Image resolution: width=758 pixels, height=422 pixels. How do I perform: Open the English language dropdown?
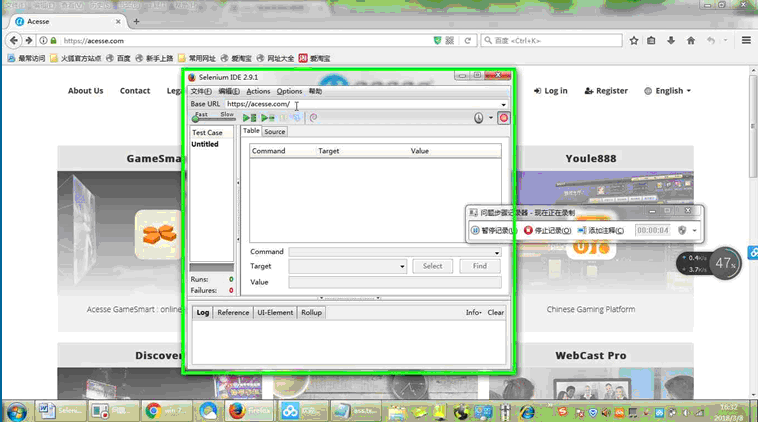pyautogui.click(x=668, y=91)
